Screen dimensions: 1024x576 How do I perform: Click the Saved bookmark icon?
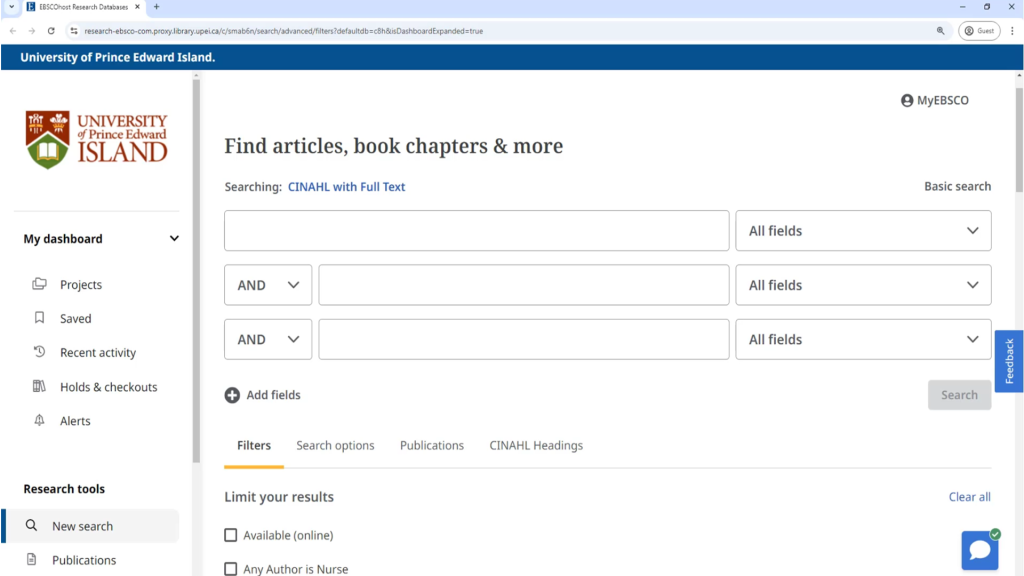40,319
